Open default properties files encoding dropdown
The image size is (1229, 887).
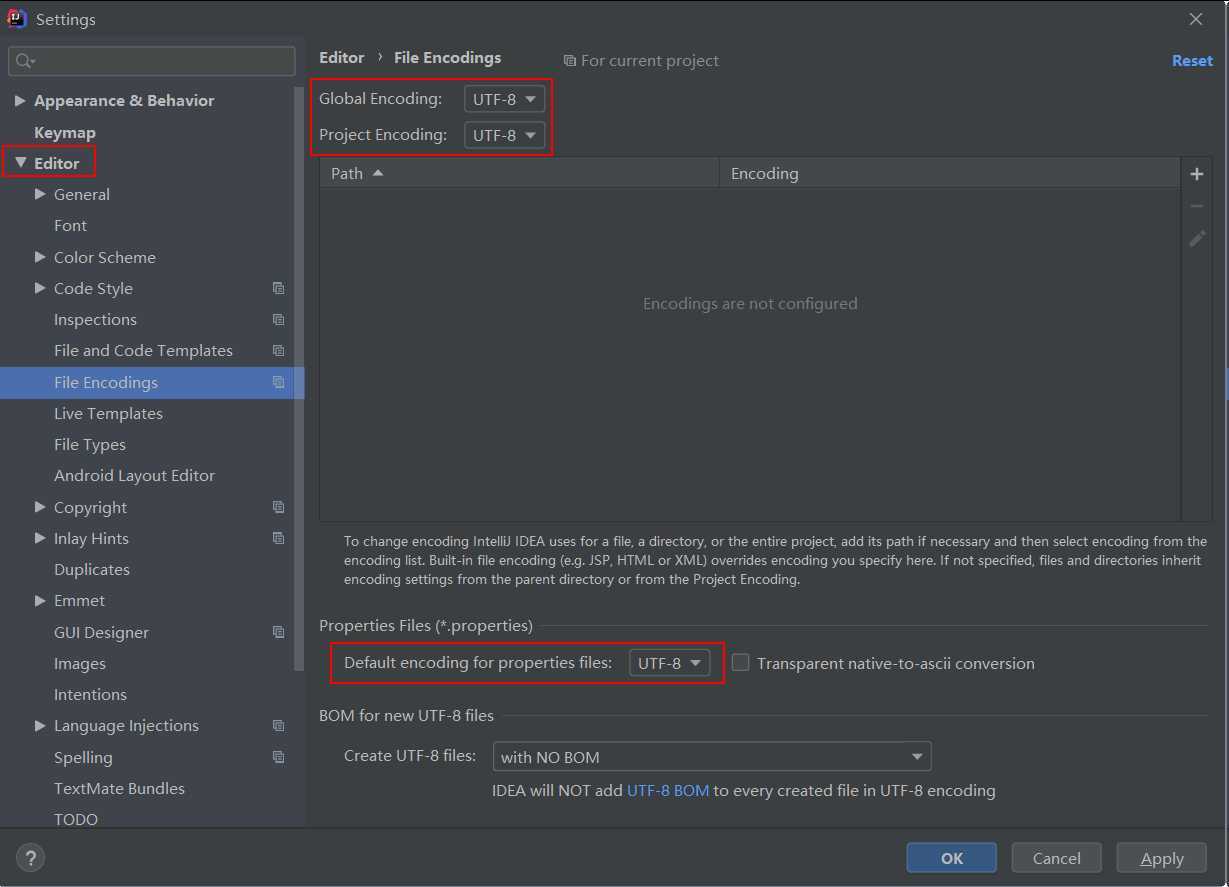669,663
